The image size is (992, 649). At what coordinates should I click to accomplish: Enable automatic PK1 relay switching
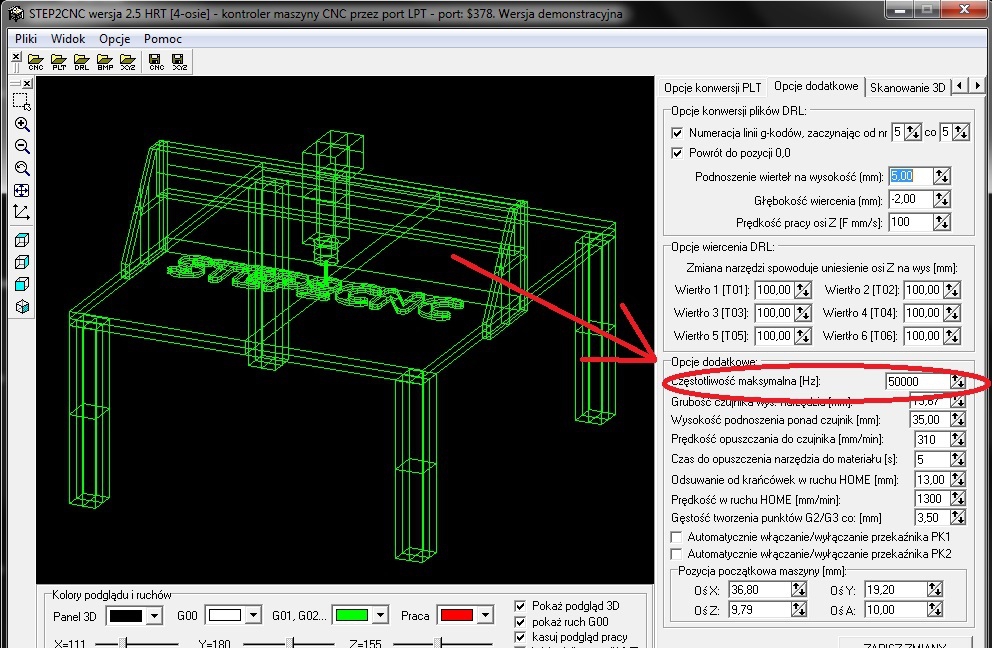point(676,537)
